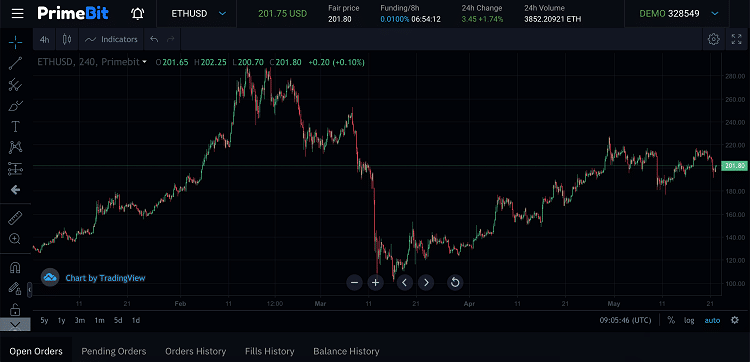Click the PrimeBit logo
Image resolution: width=750 pixels, height=362 pixels.
tap(73, 13)
